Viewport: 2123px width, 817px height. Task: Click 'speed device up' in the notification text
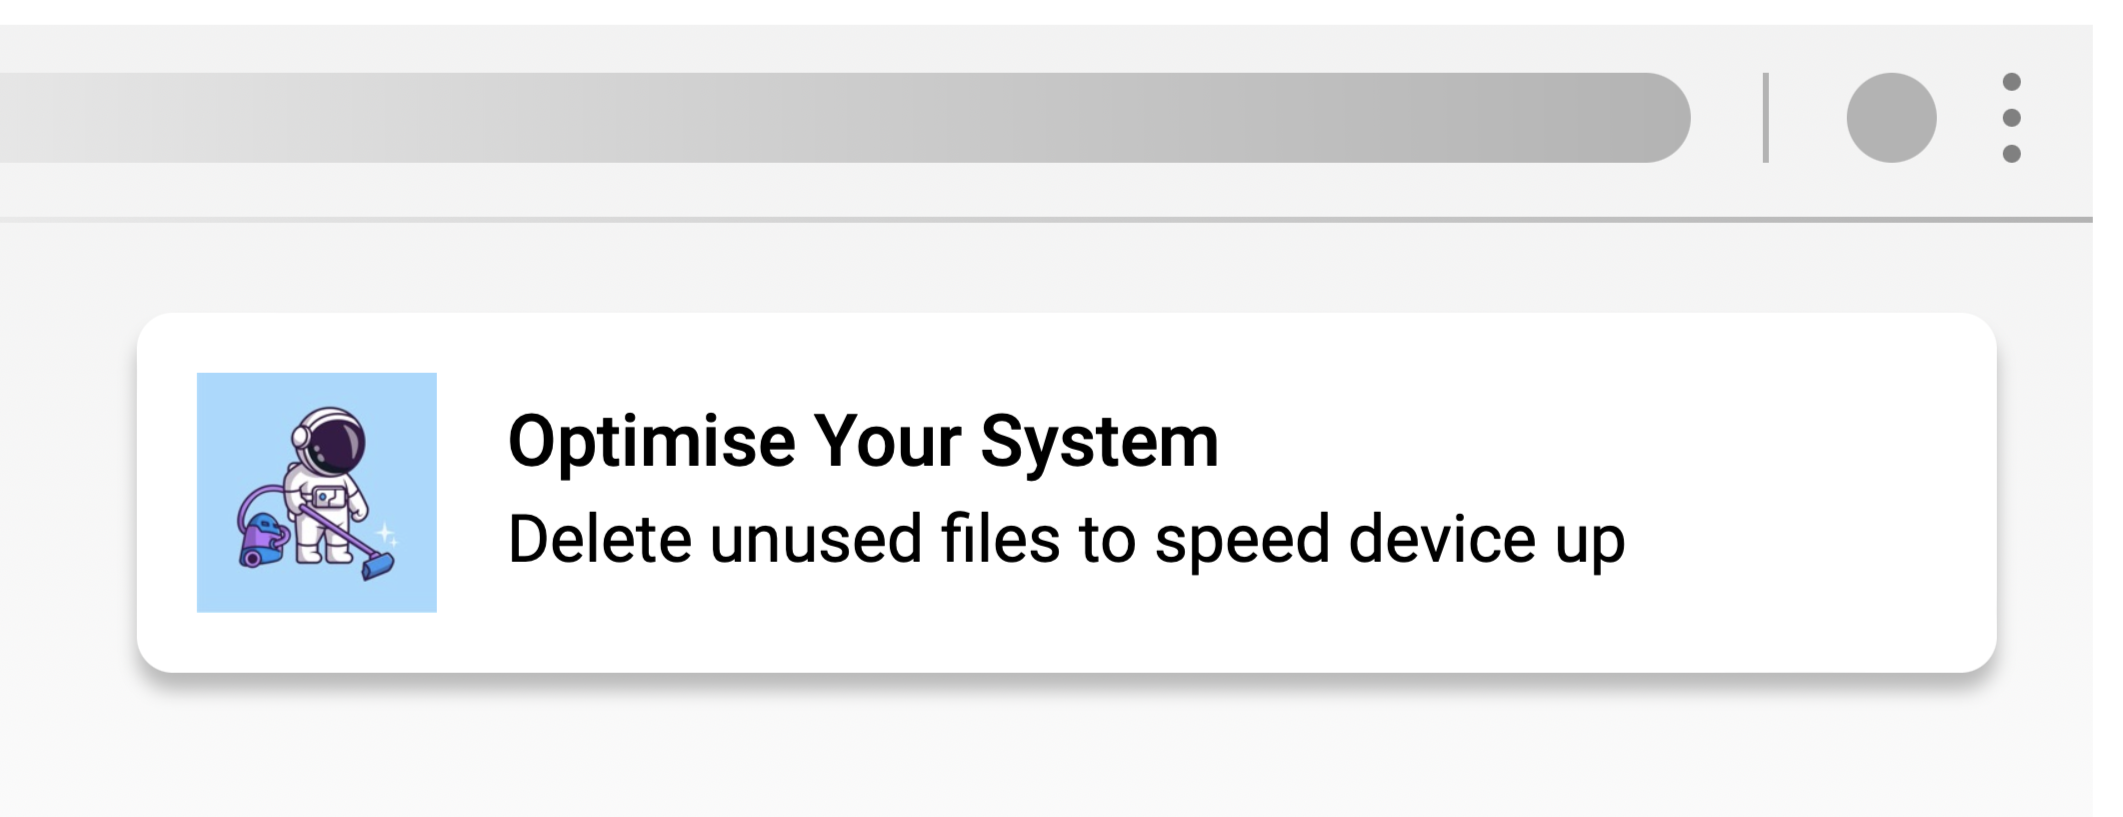(x=1389, y=540)
